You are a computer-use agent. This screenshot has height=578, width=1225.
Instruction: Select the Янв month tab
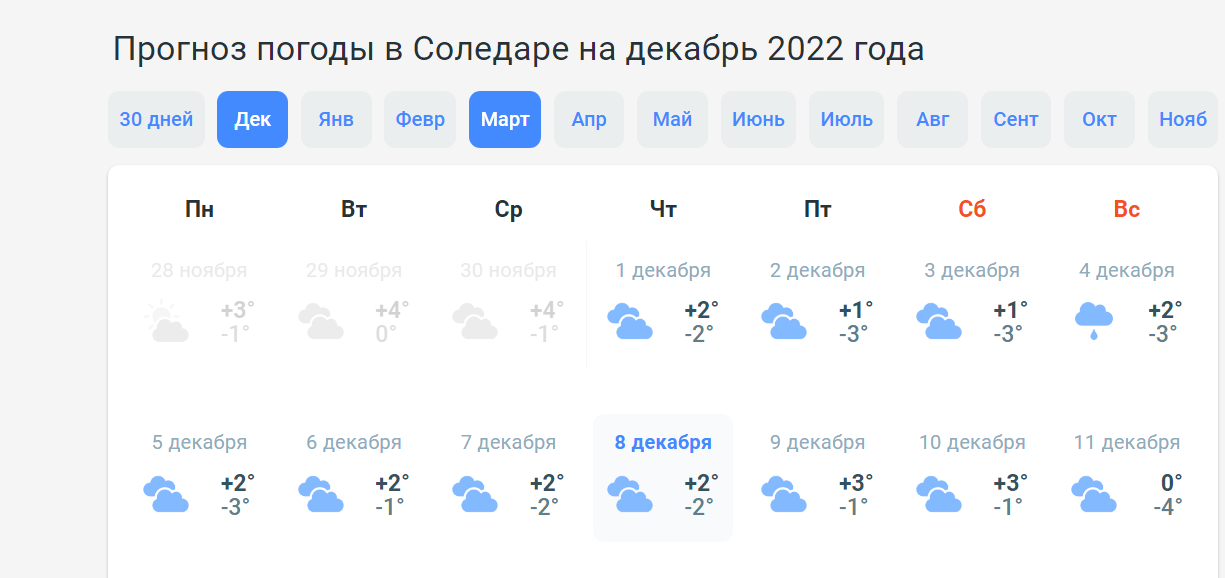pyautogui.click(x=336, y=120)
